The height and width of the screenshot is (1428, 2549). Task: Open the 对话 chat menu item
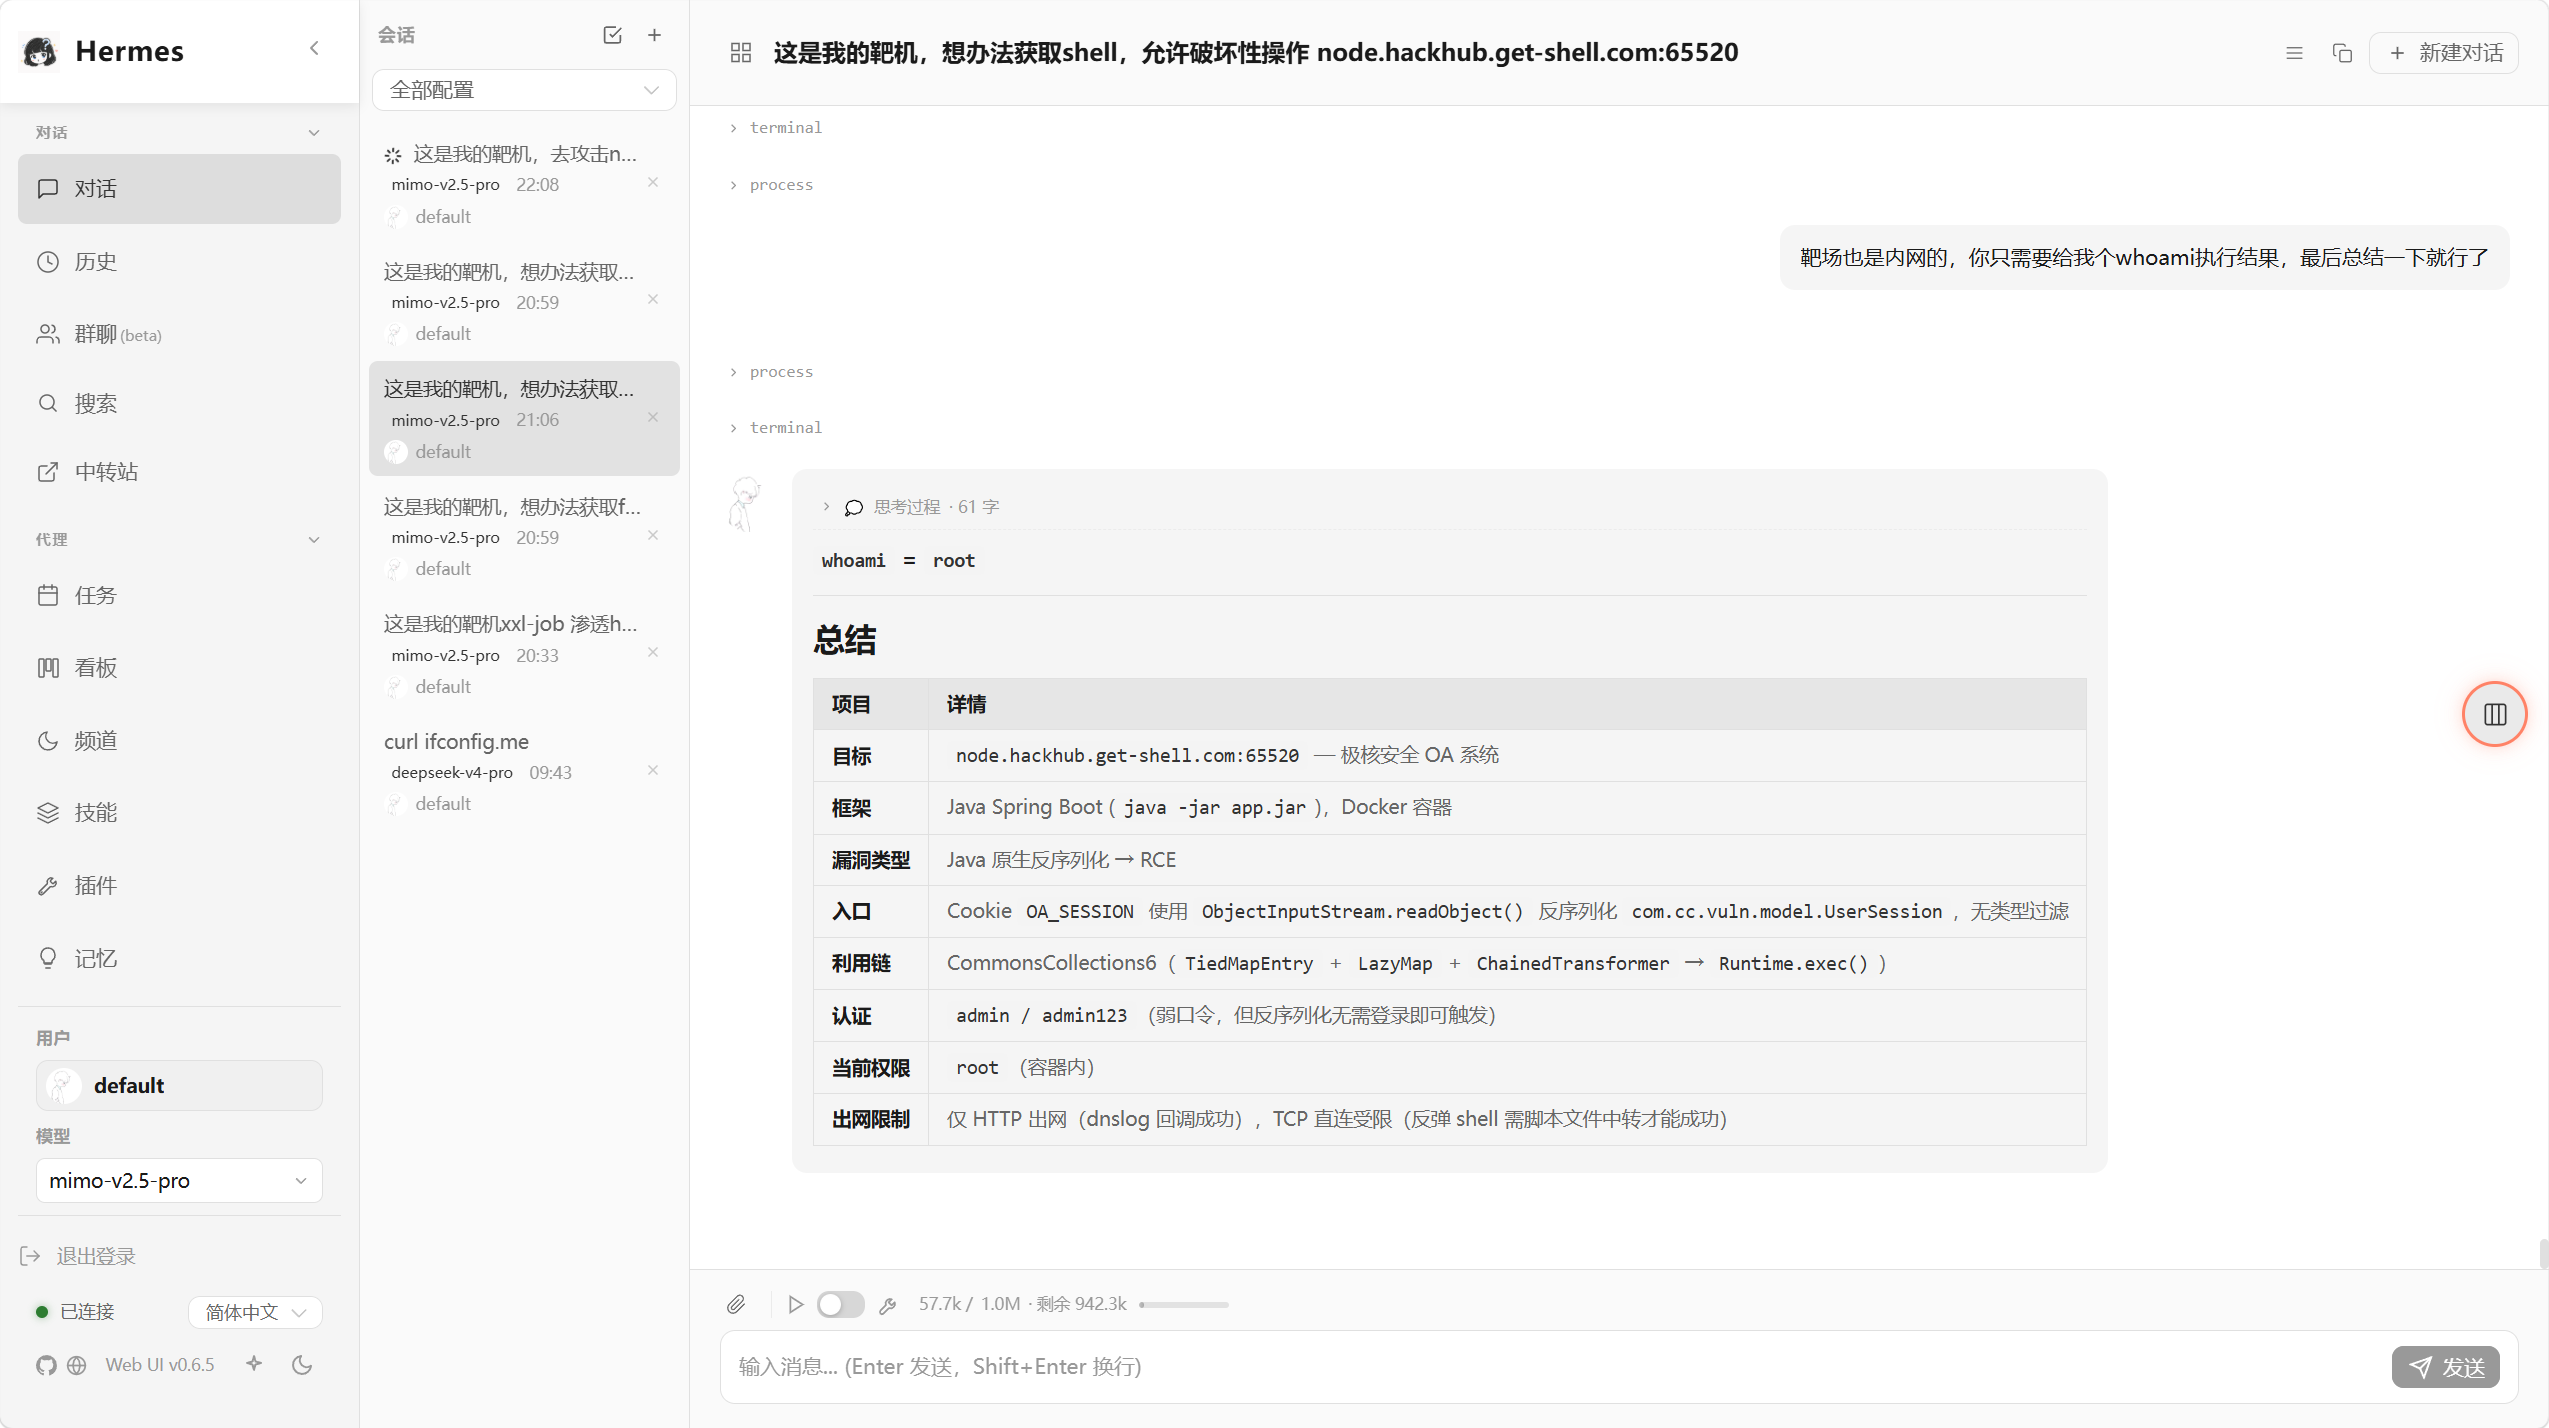pos(179,189)
